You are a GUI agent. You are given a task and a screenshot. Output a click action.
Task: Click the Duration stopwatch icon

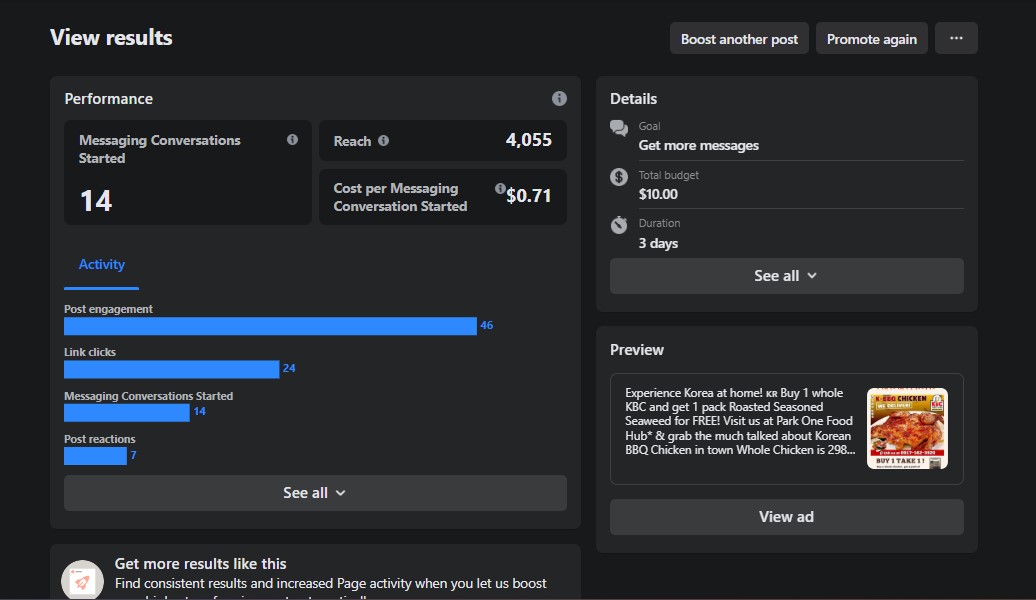[619, 225]
